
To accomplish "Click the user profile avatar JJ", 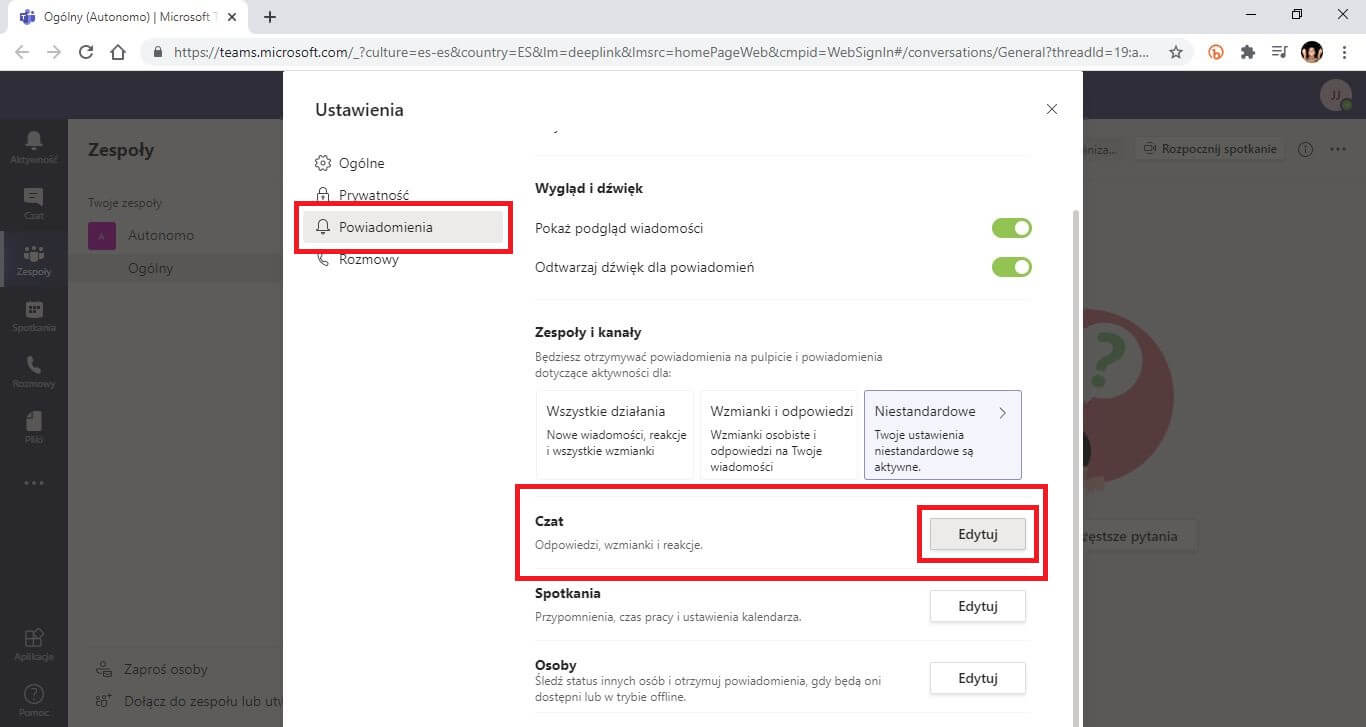I will coord(1335,95).
